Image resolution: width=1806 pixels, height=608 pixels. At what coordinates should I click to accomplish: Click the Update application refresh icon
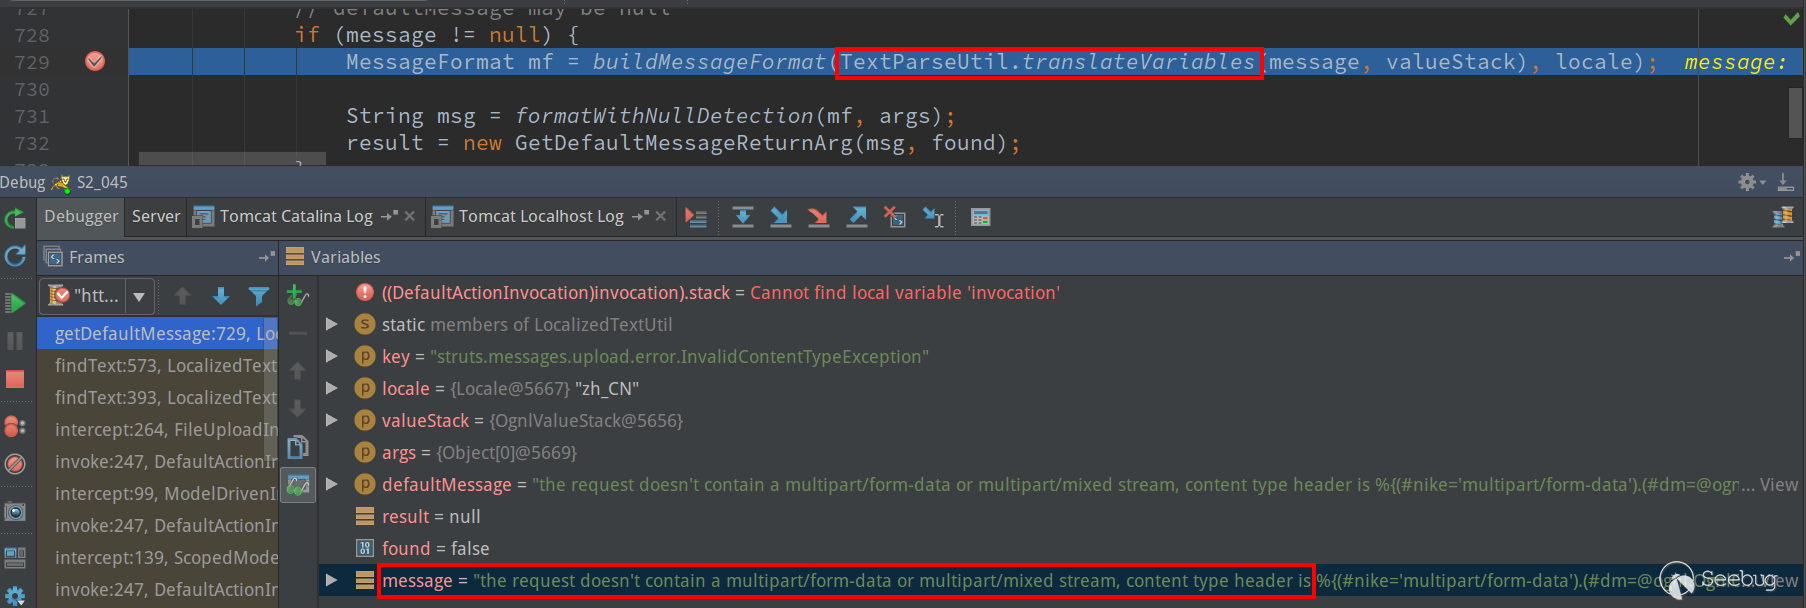click(15, 257)
